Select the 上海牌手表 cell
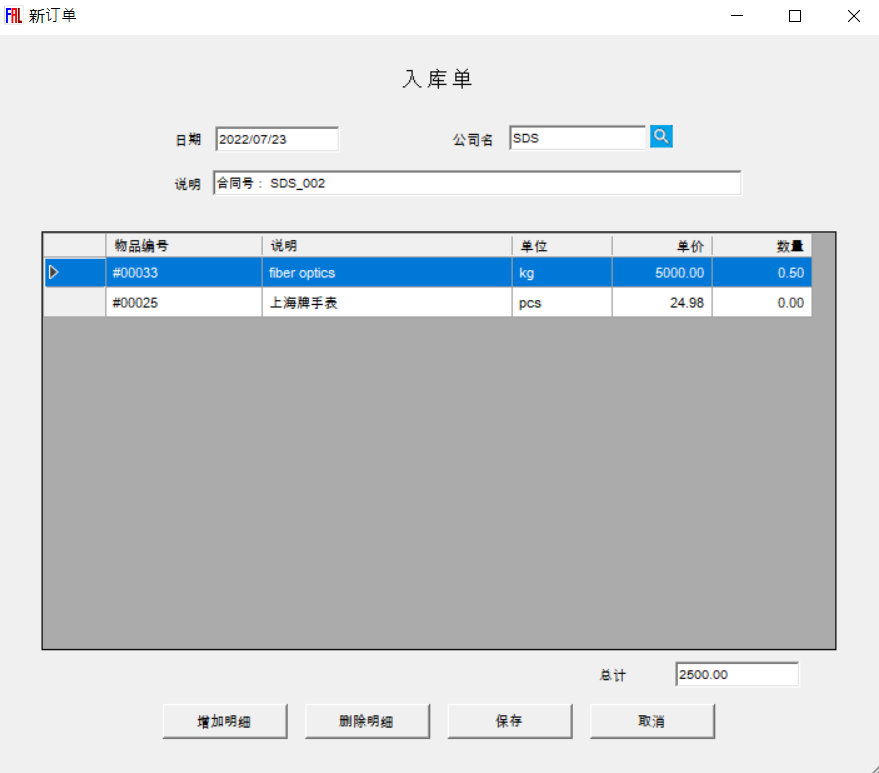Viewport: 879px width, 773px height. pyautogui.click(x=386, y=303)
